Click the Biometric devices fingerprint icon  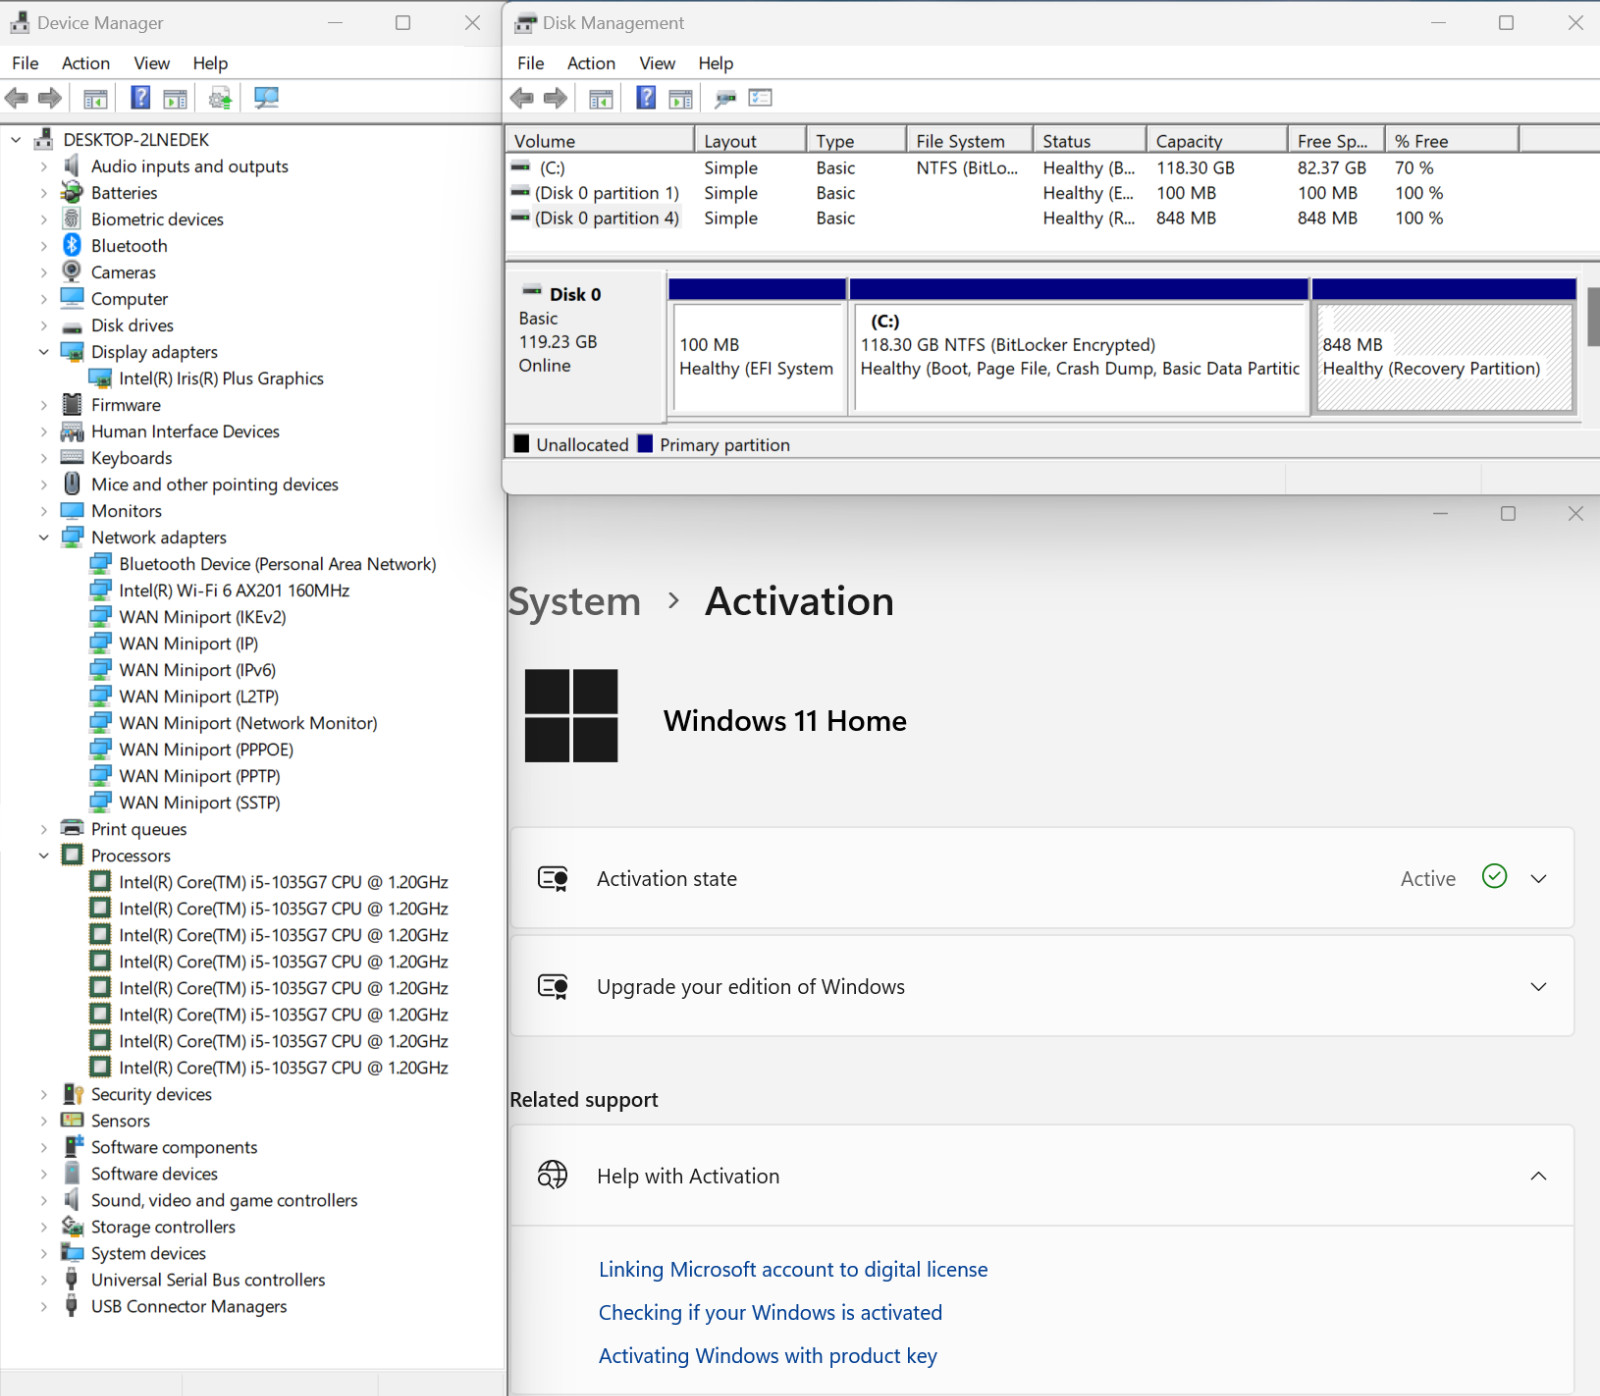coord(72,219)
